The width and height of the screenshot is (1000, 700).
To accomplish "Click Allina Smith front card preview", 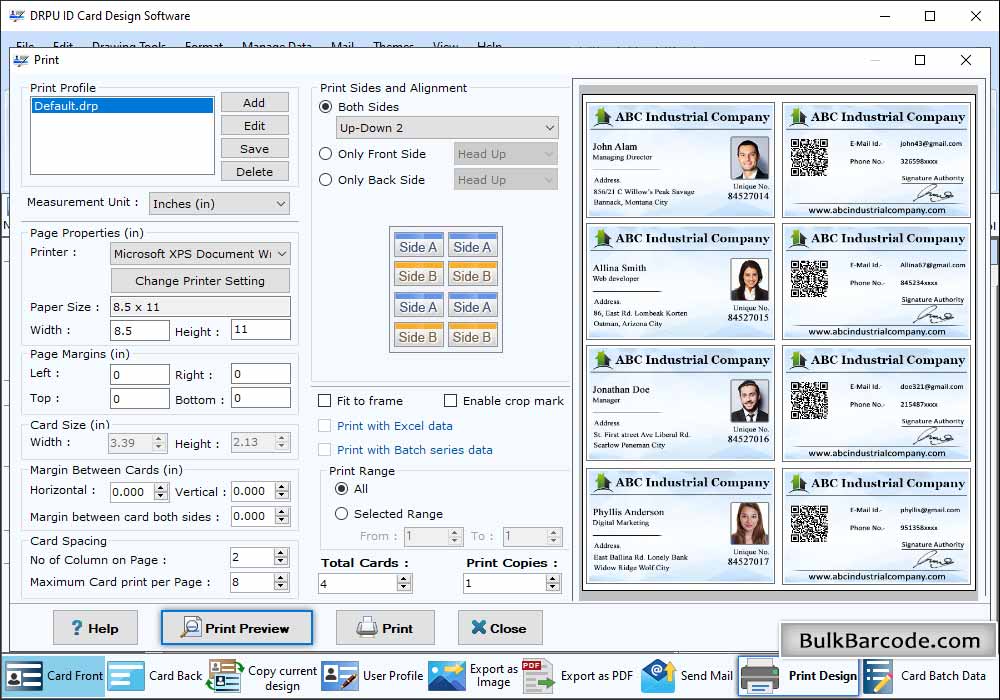I will point(680,281).
